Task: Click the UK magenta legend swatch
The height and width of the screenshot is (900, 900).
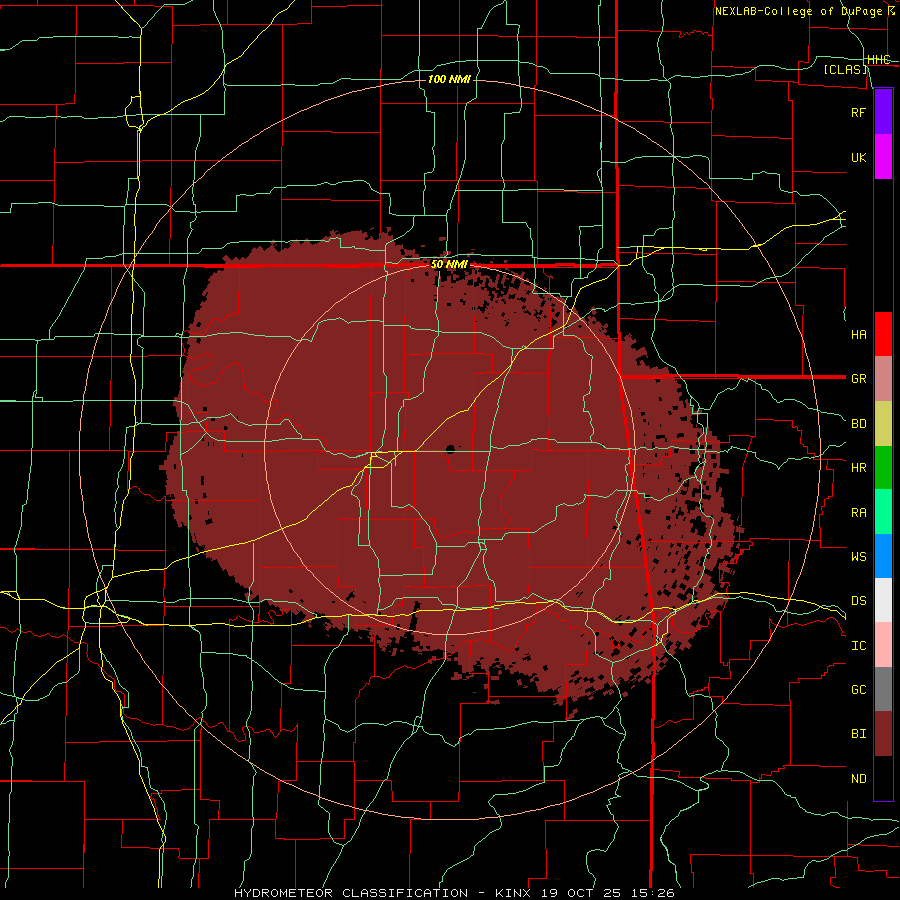Action: pos(883,157)
